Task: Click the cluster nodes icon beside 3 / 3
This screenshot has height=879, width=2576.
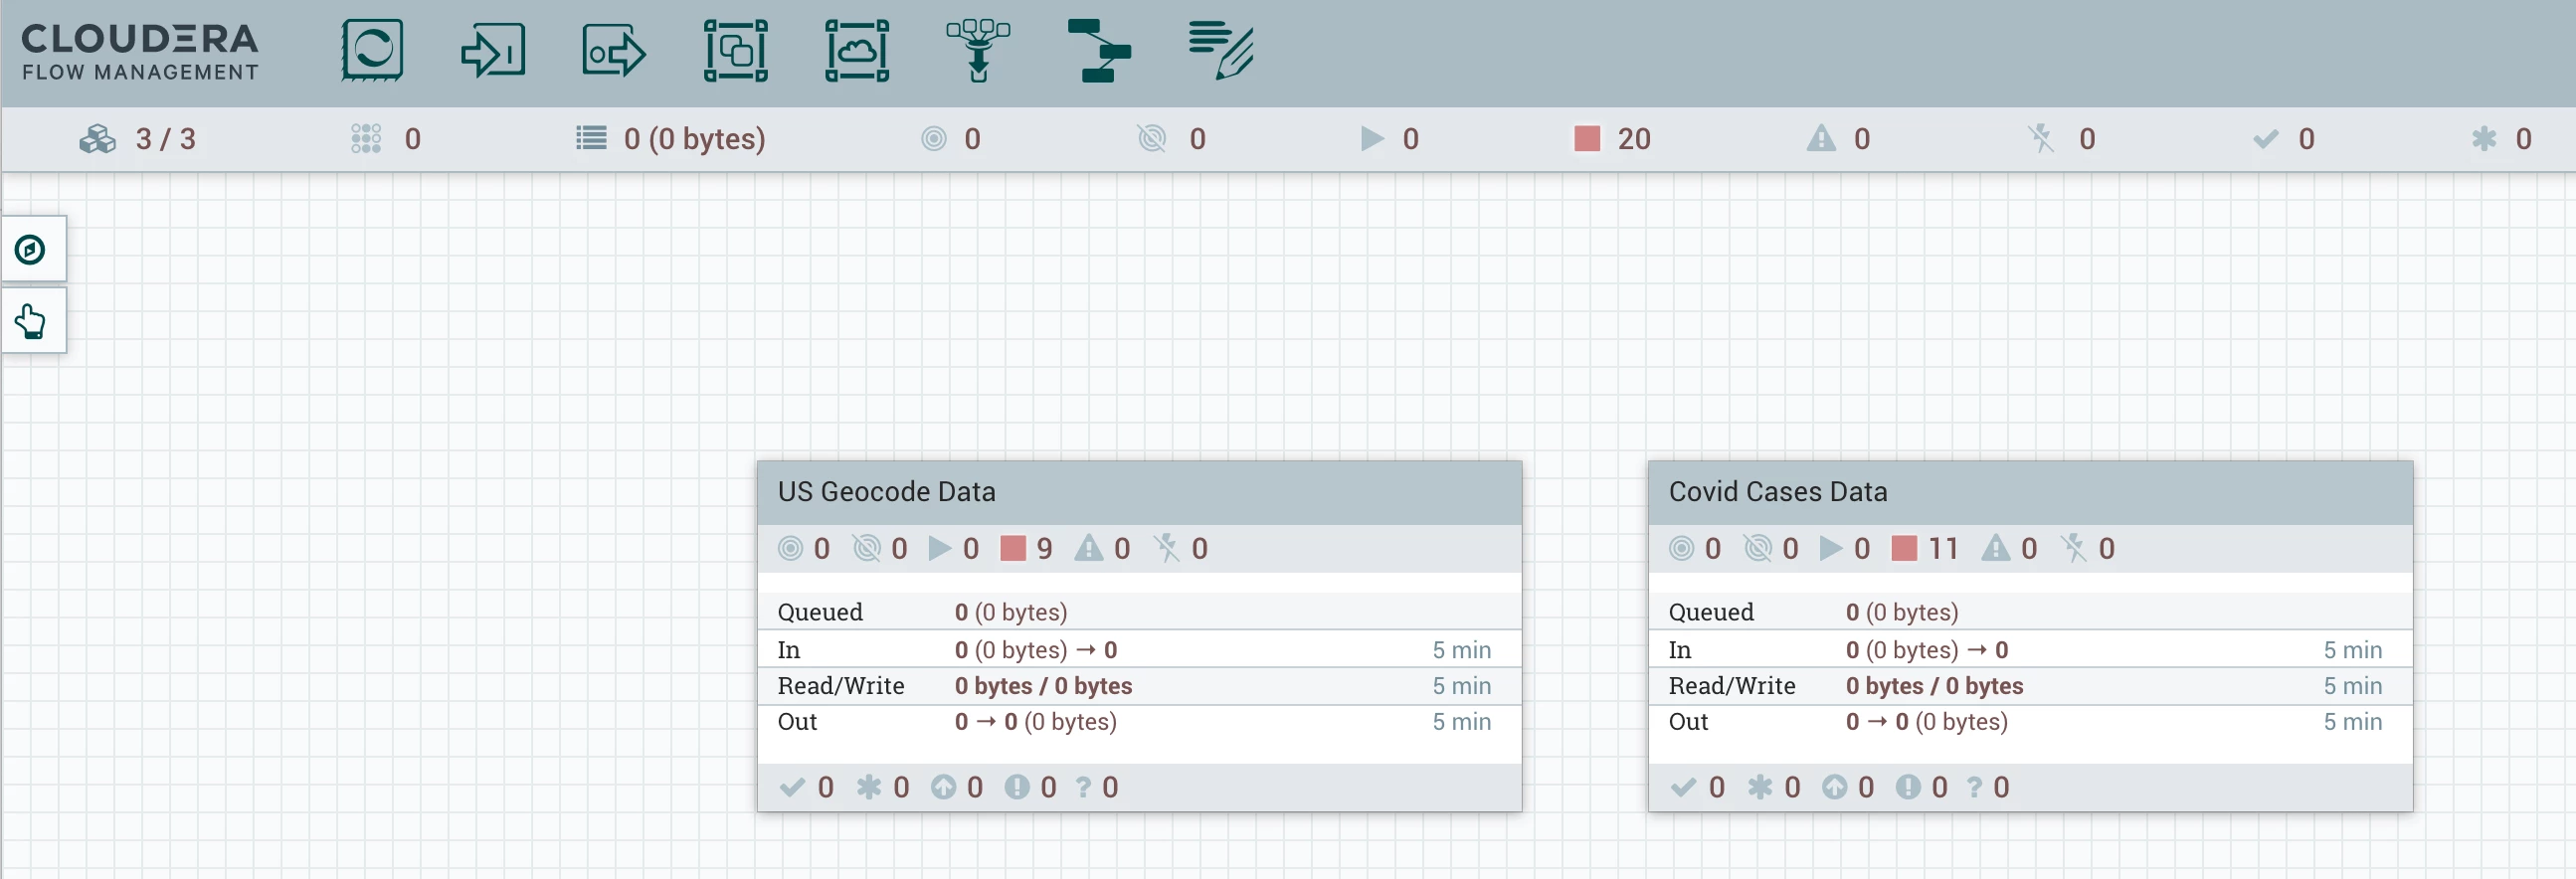Action: point(98,138)
